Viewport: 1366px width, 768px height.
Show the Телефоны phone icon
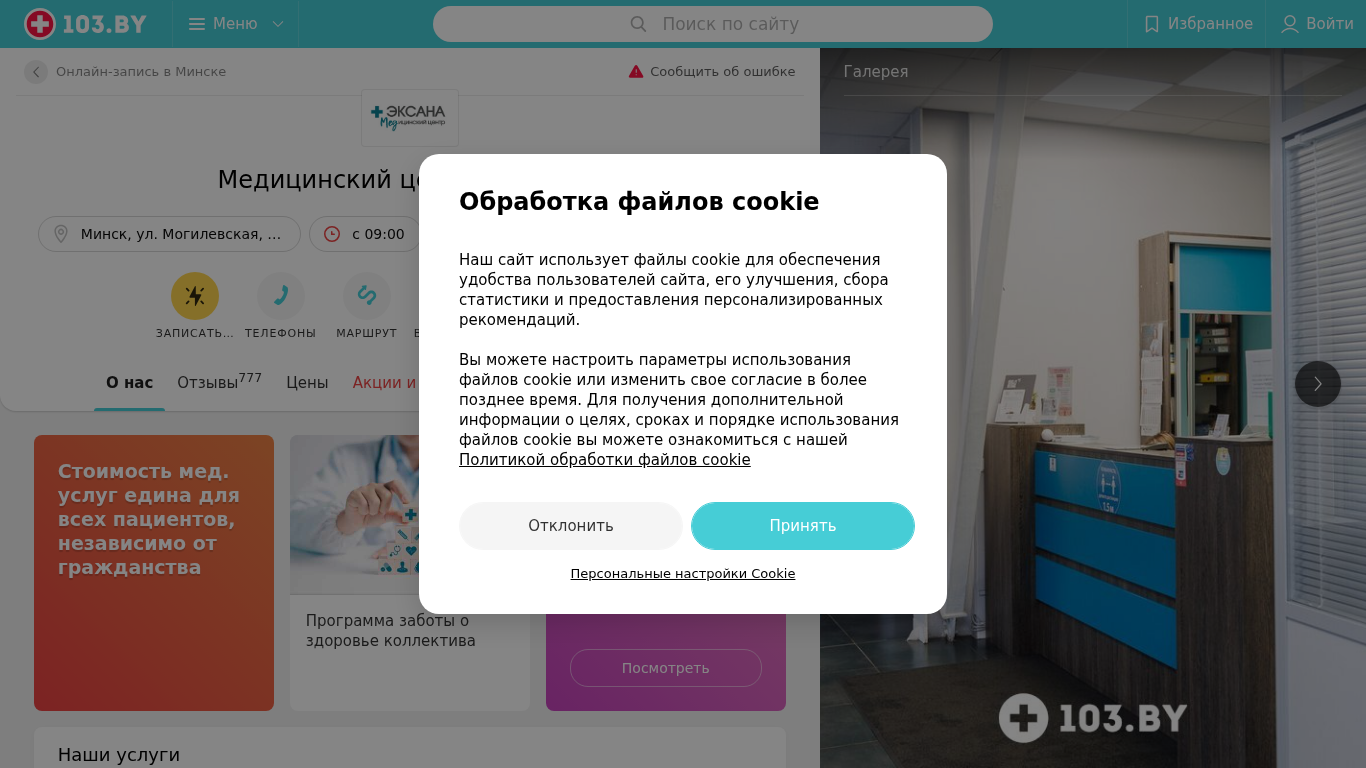point(281,296)
